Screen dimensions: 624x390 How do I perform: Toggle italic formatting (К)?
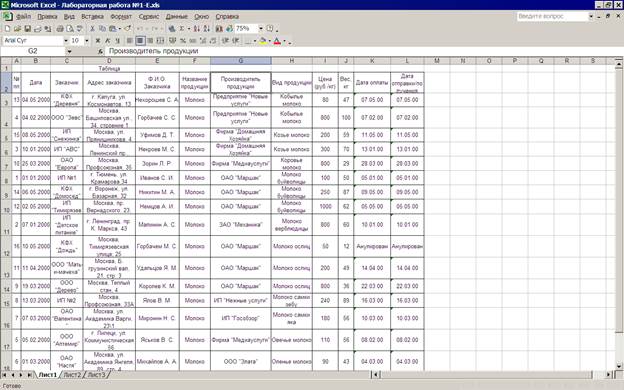(107, 41)
